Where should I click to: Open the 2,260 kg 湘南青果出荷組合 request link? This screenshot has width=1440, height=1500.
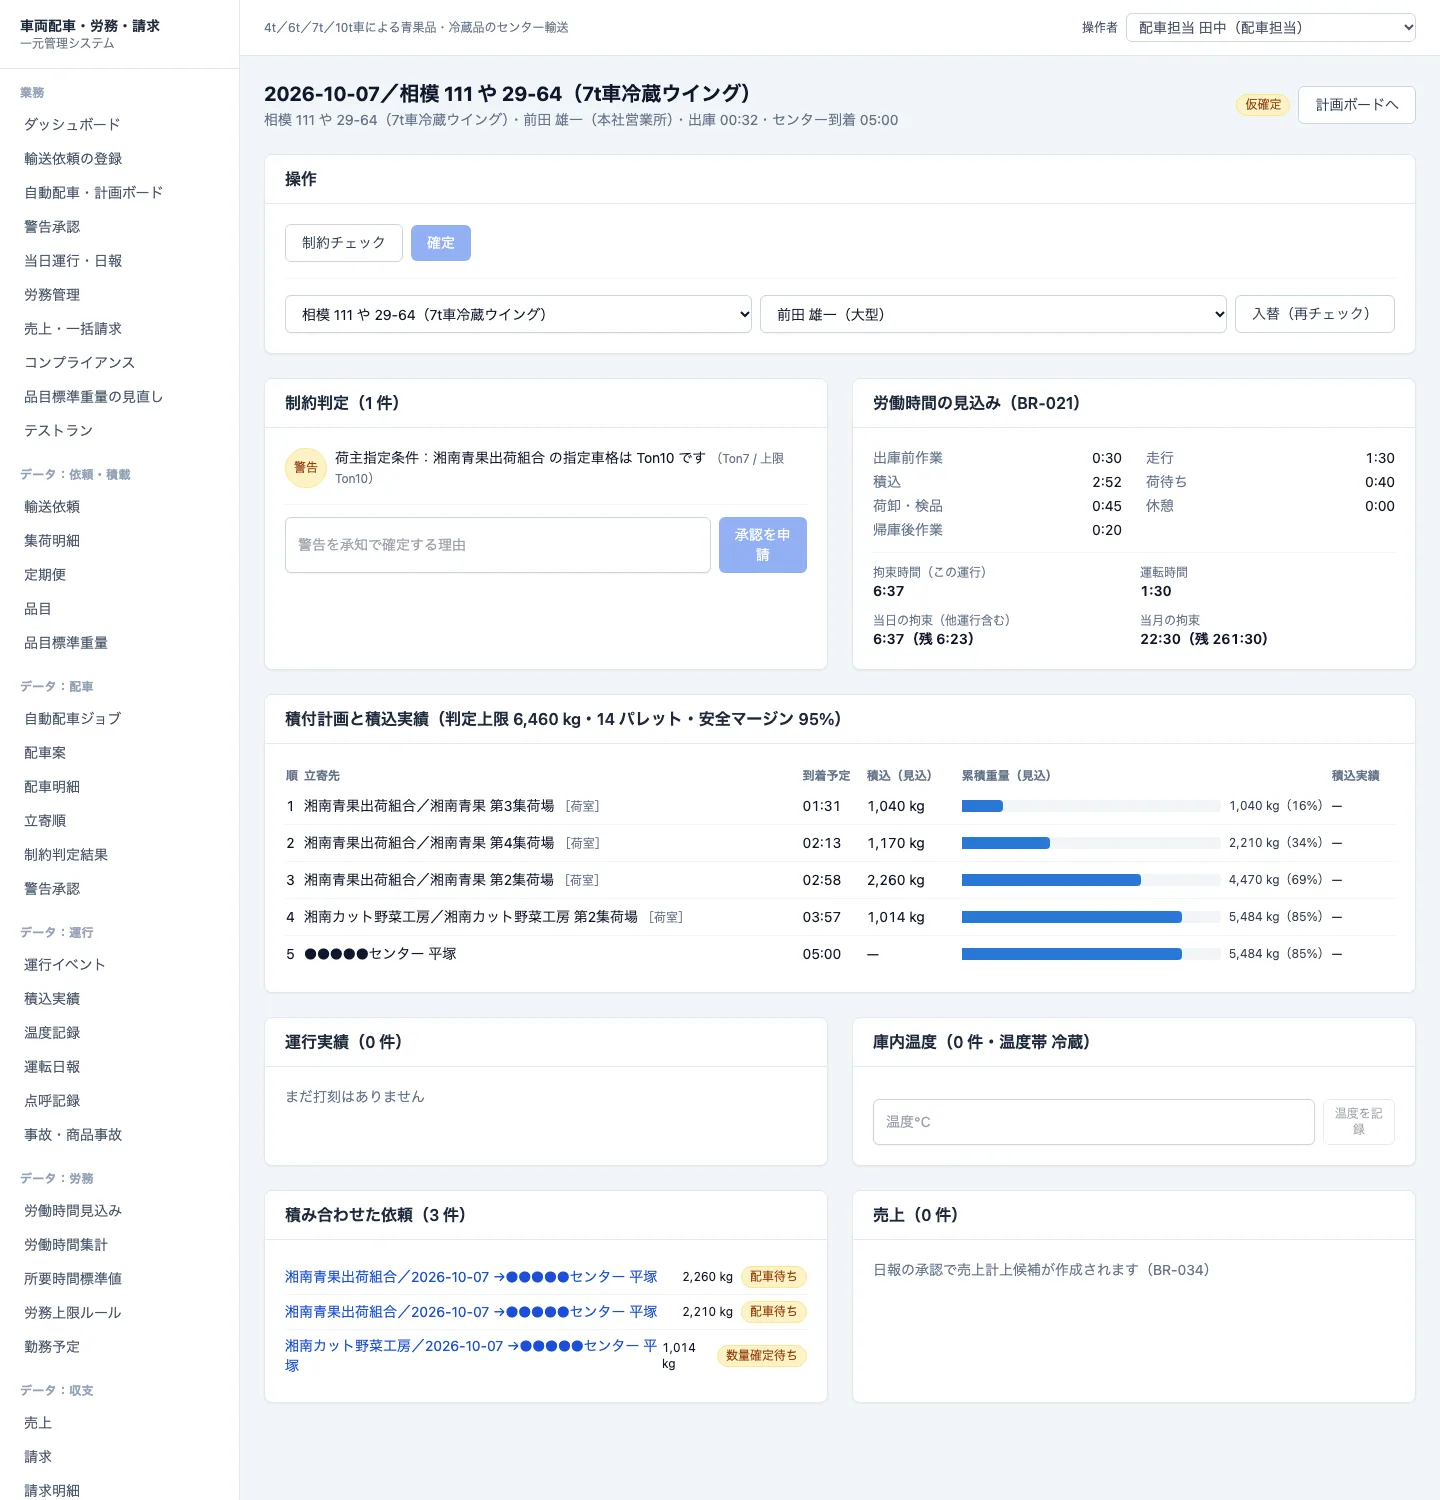[x=471, y=1277]
